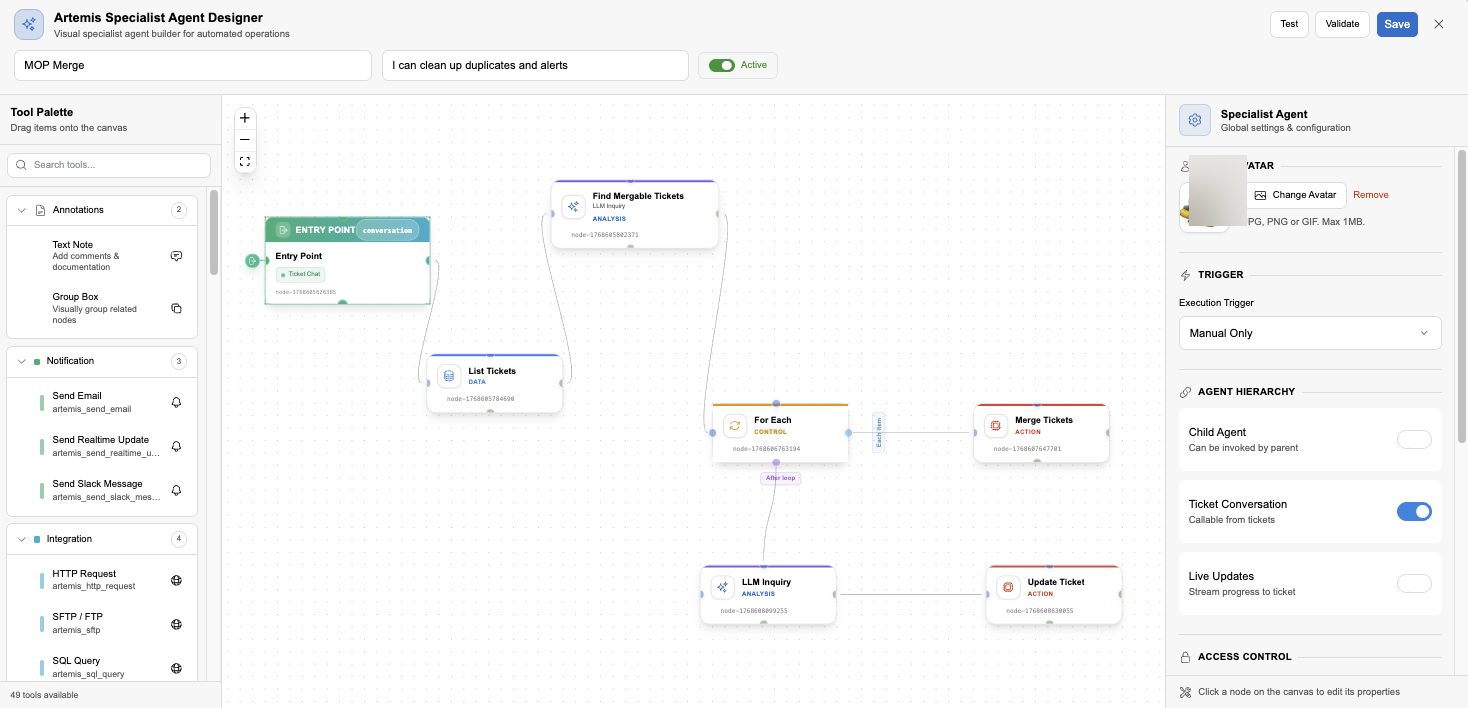Remove the agent avatar
This screenshot has height=708, width=1468.
(x=1370, y=194)
